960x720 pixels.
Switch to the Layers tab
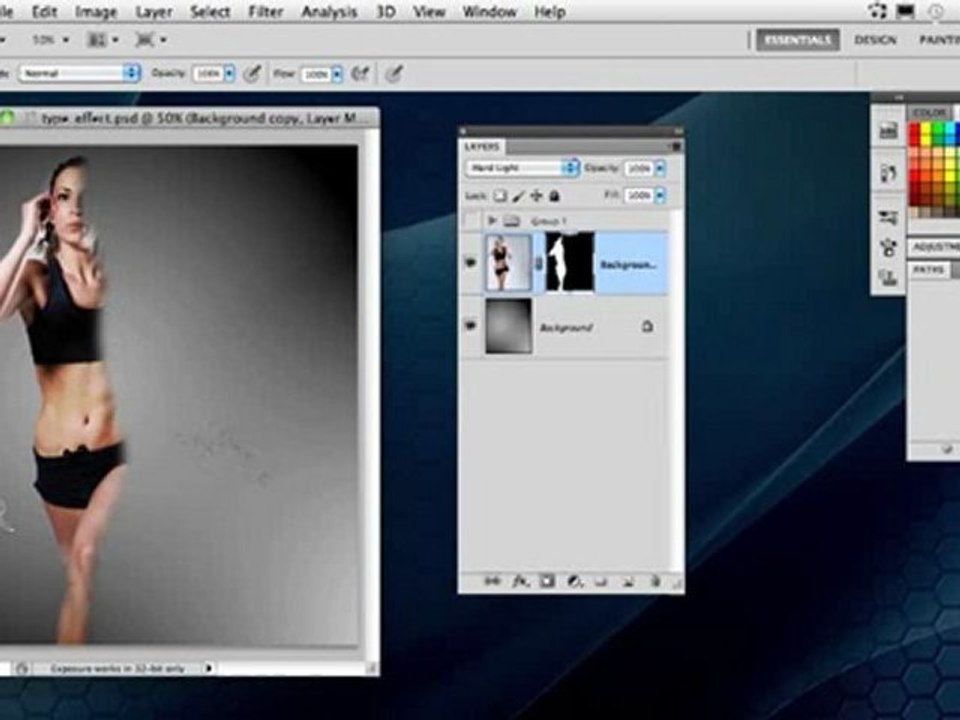click(x=482, y=146)
